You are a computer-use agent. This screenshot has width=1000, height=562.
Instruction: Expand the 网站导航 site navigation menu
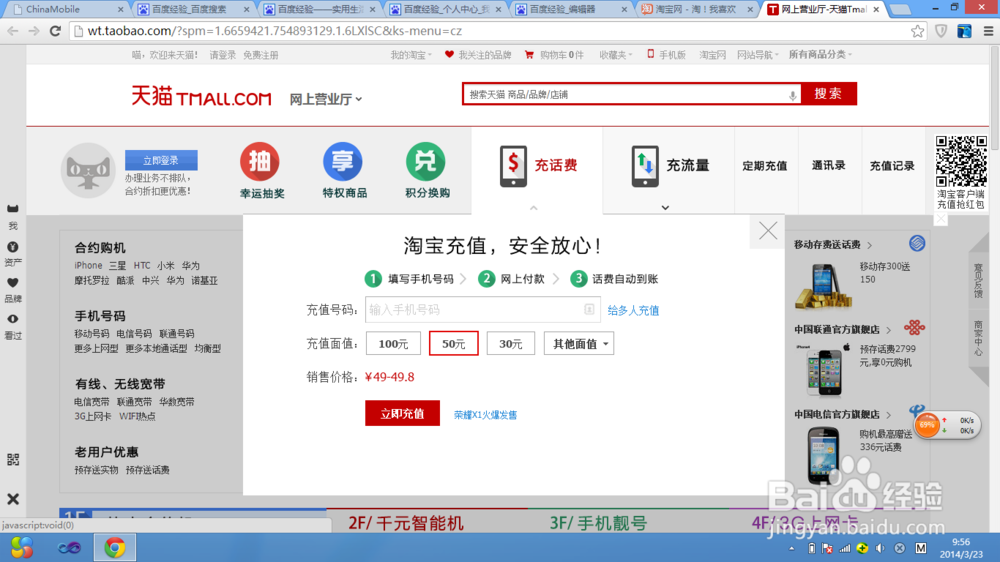[x=758, y=55]
